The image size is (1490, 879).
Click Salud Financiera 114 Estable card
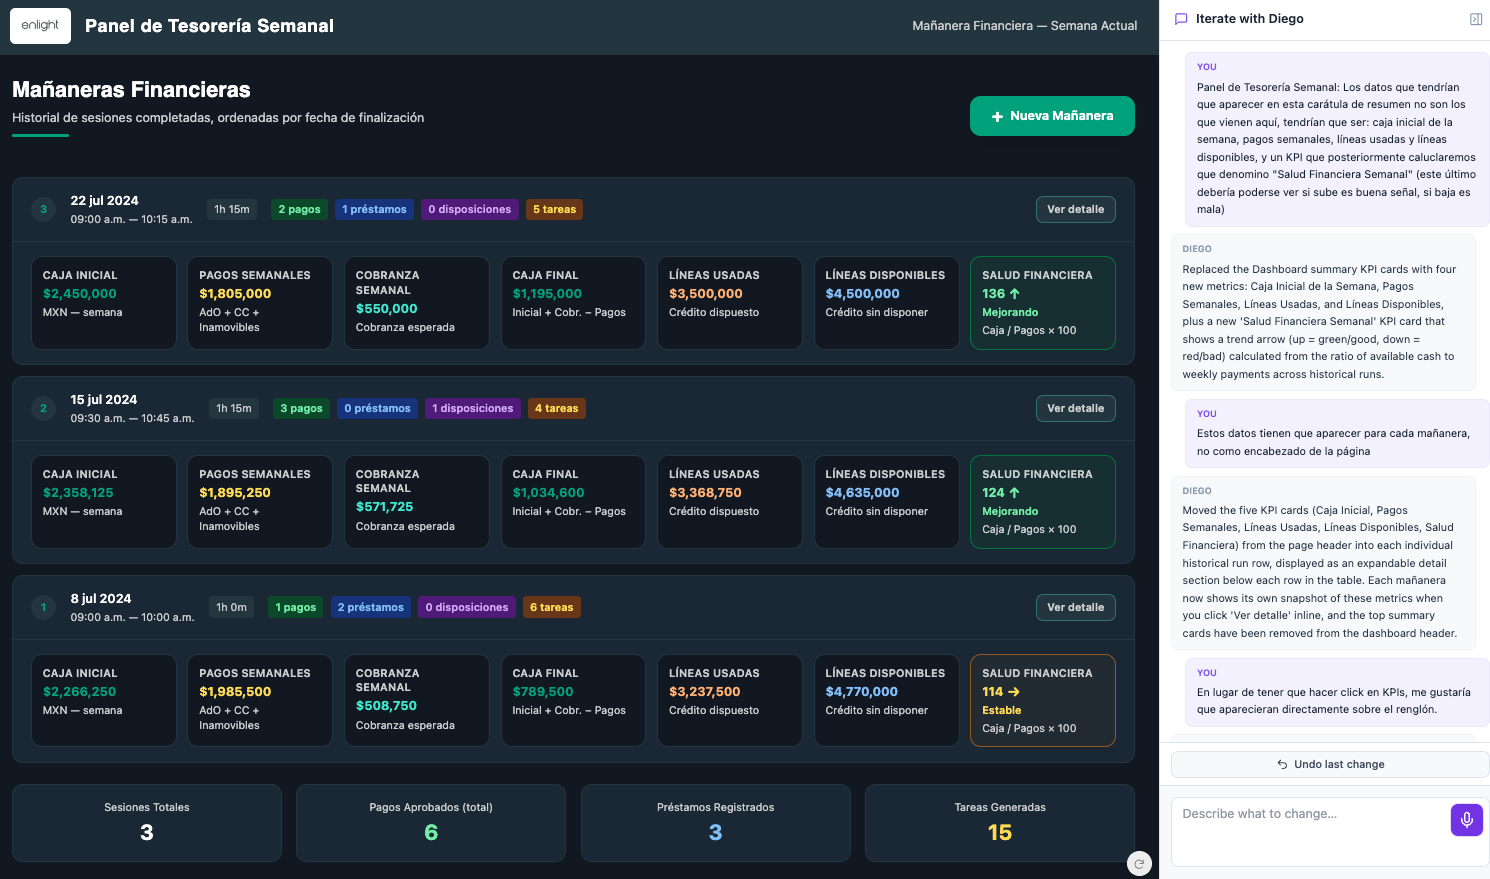[1042, 701]
